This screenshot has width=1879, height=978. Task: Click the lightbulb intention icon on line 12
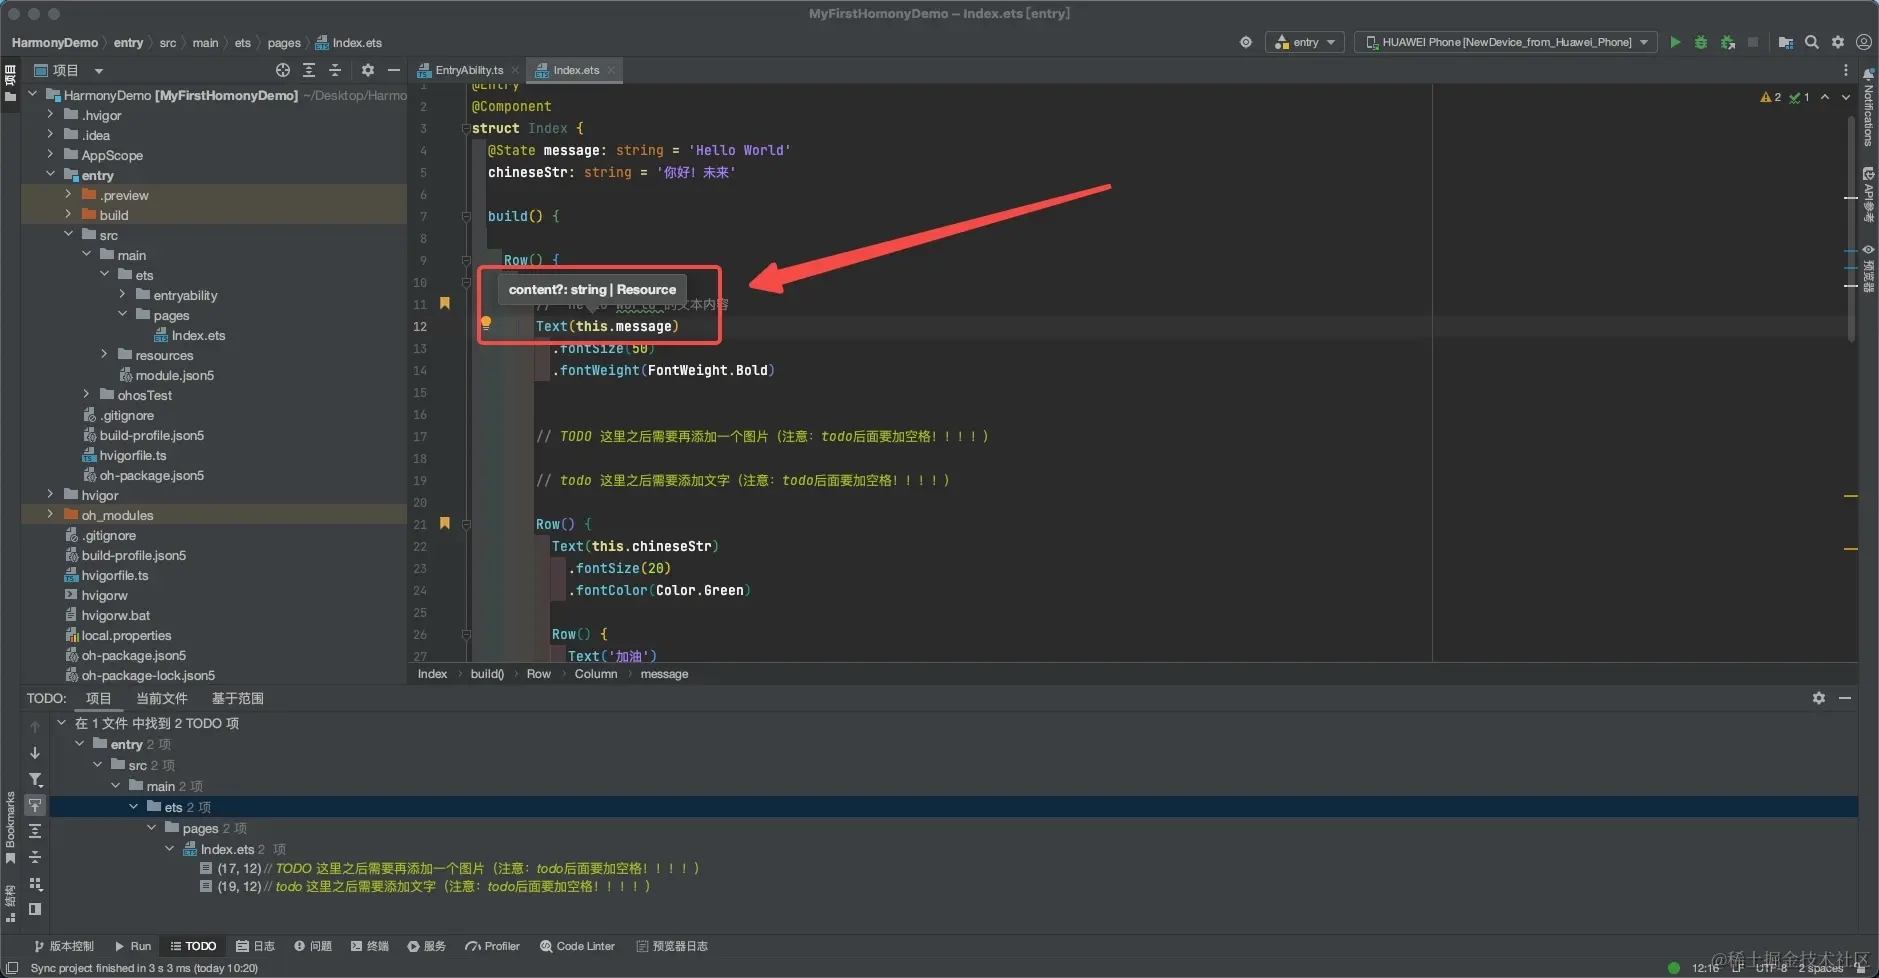click(486, 323)
